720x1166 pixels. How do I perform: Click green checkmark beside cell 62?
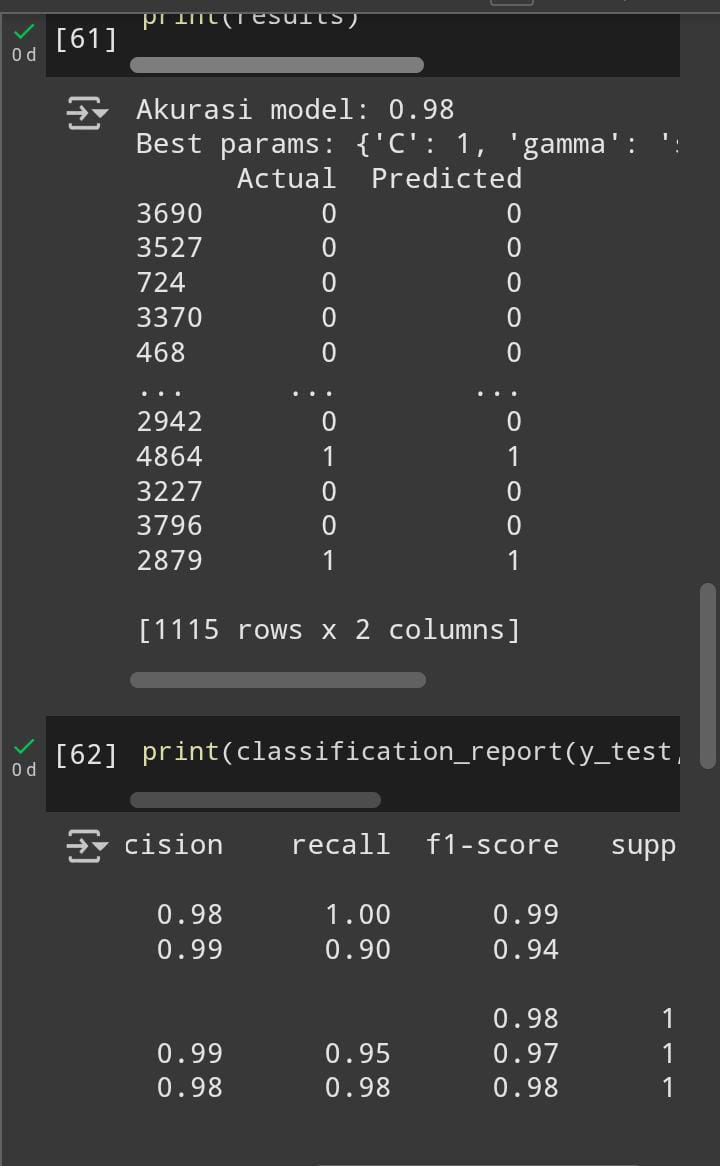pyautogui.click(x=25, y=746)
